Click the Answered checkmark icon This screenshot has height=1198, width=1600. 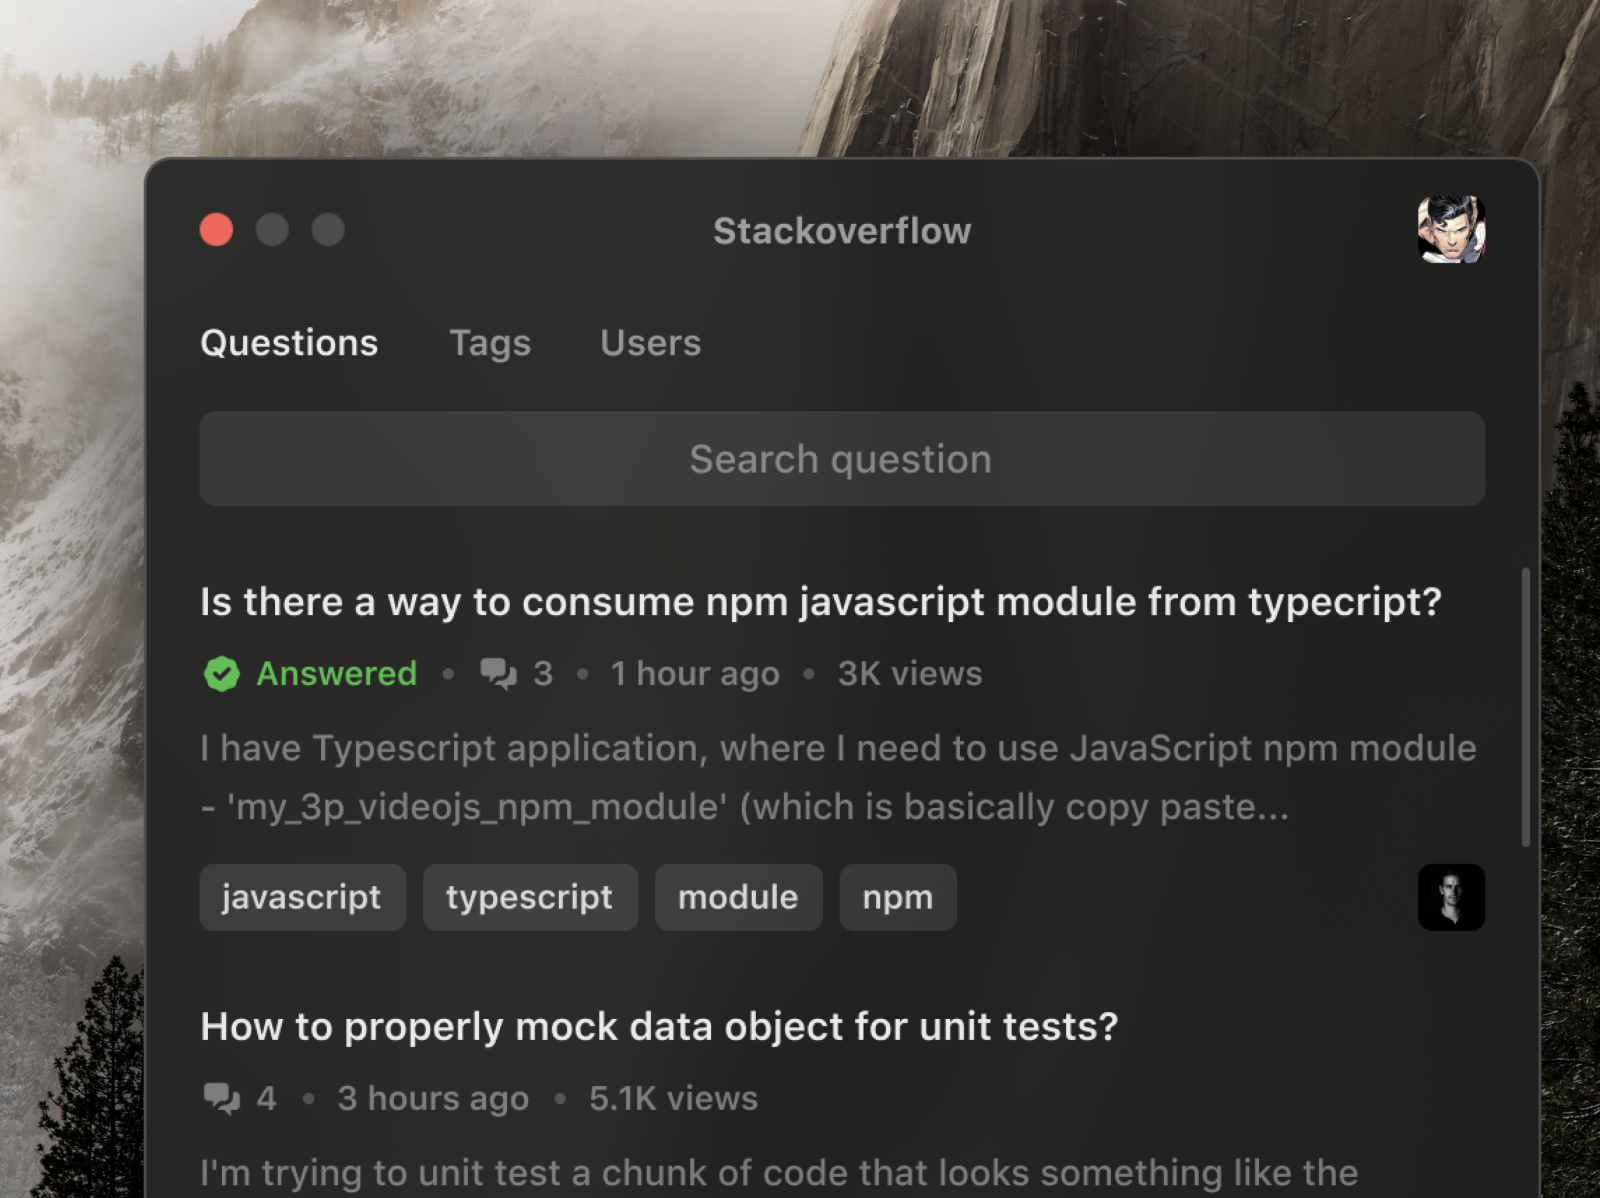click(x=221, y=673)
